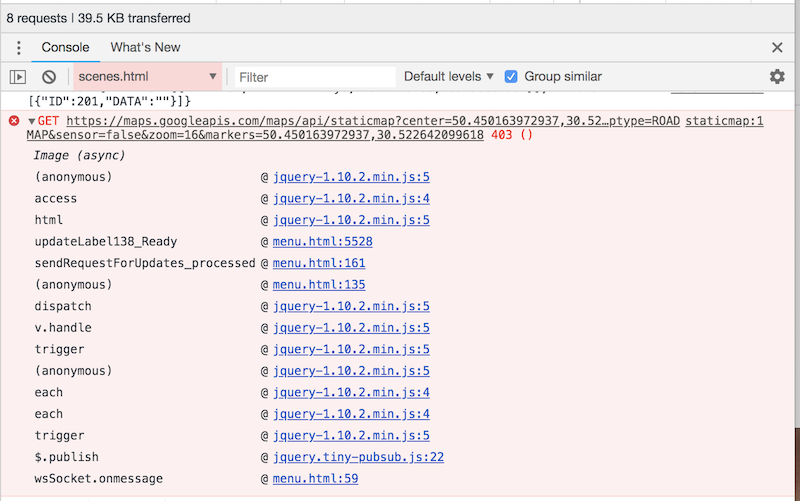
Task: Open the DevTools three-dot drawer menu
Action: click(19, 48)
